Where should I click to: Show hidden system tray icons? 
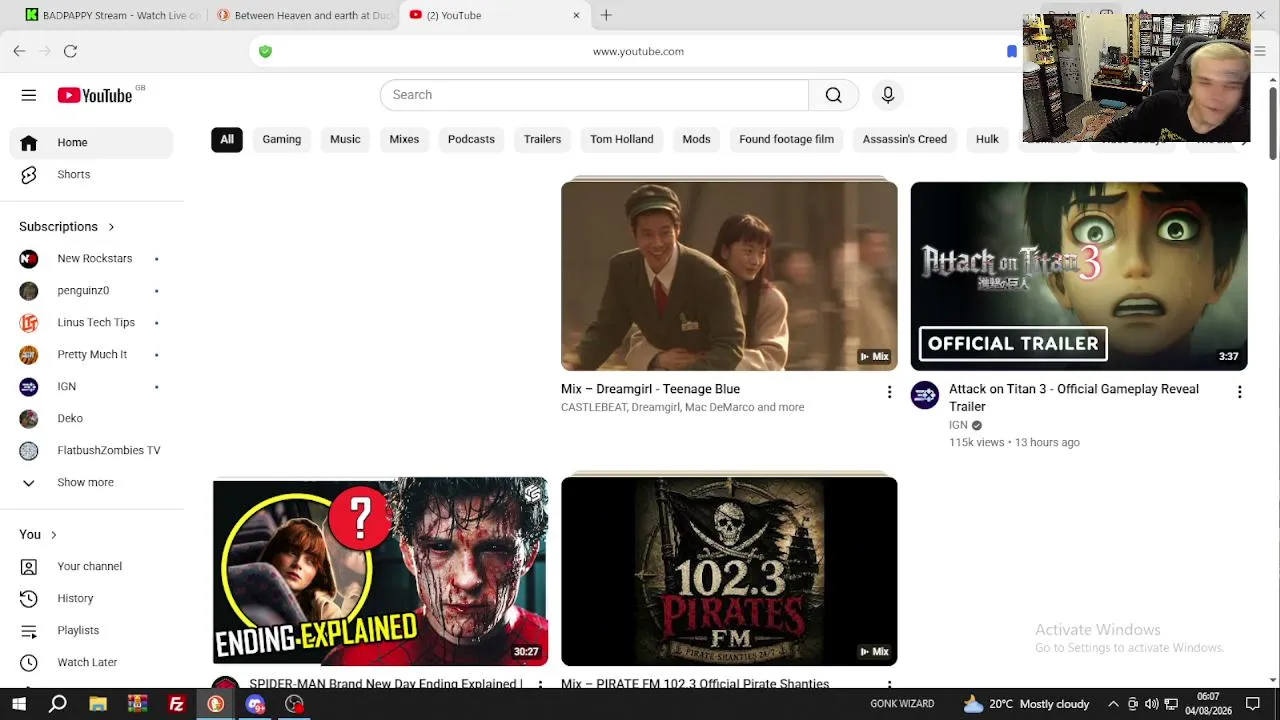click(x=1113, y=704)
